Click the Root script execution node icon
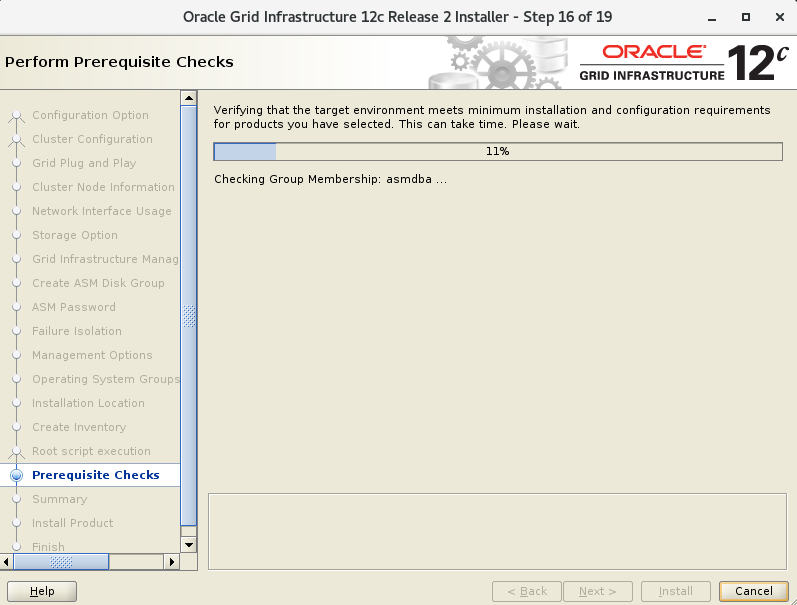 pyautogui.click(x=16, y=451)
